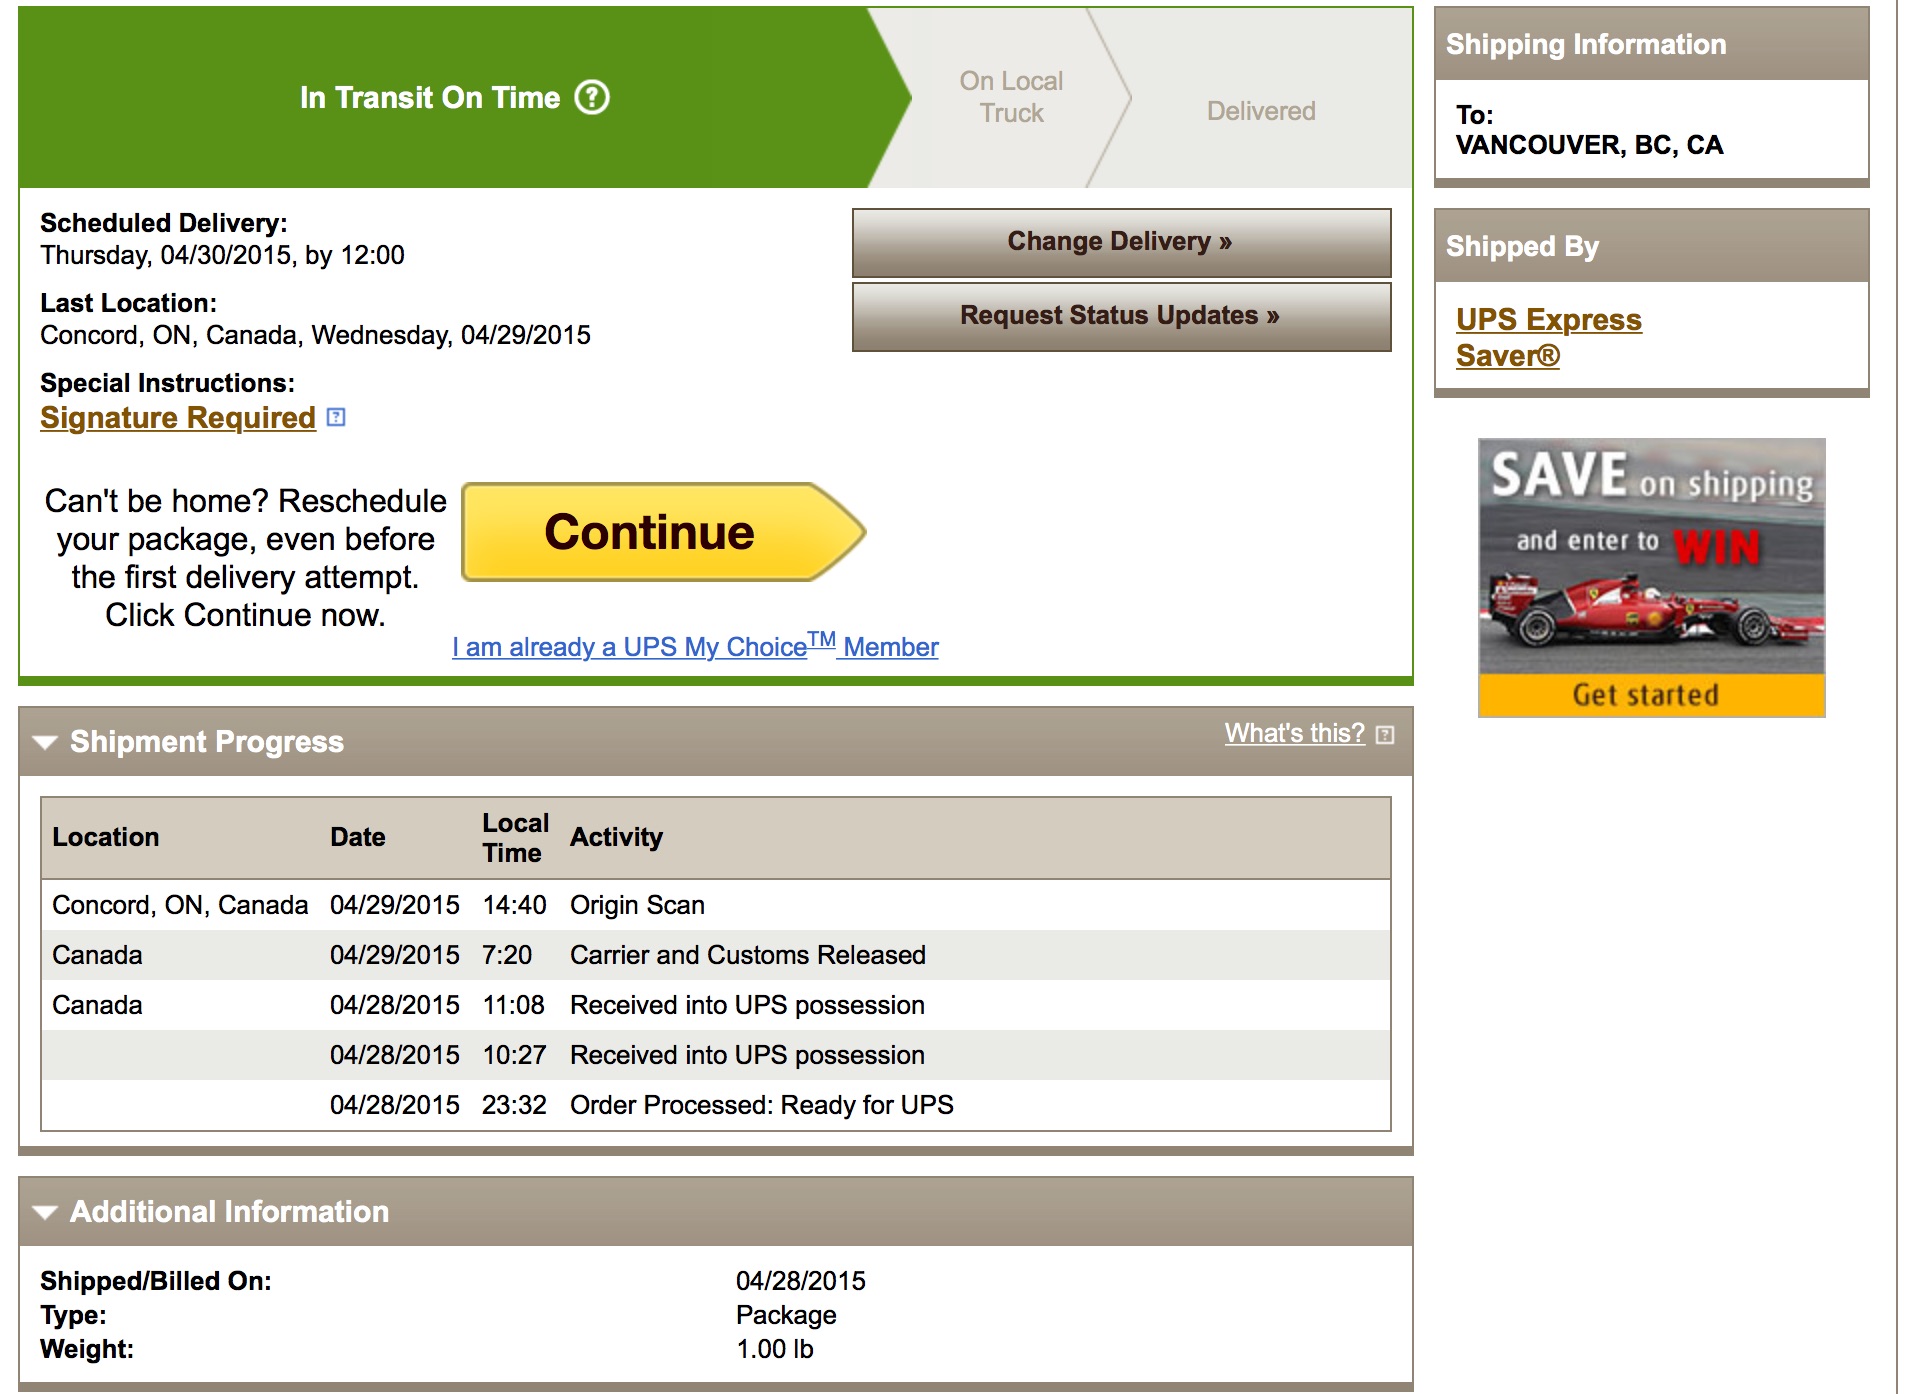Click the Origin Scan row in the progress table
The width and height of the screenshot is (1914, 1394).
(716, 905)
